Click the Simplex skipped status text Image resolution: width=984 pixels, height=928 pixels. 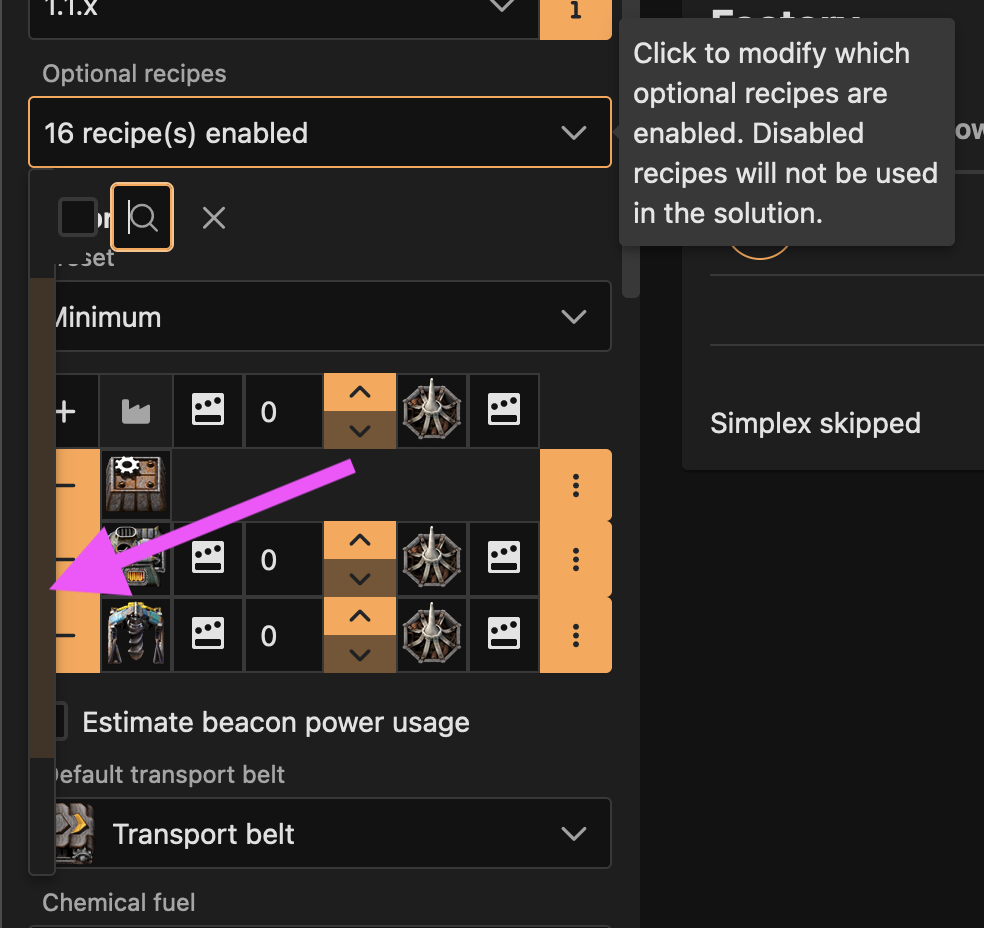click(x=815, y=423)
